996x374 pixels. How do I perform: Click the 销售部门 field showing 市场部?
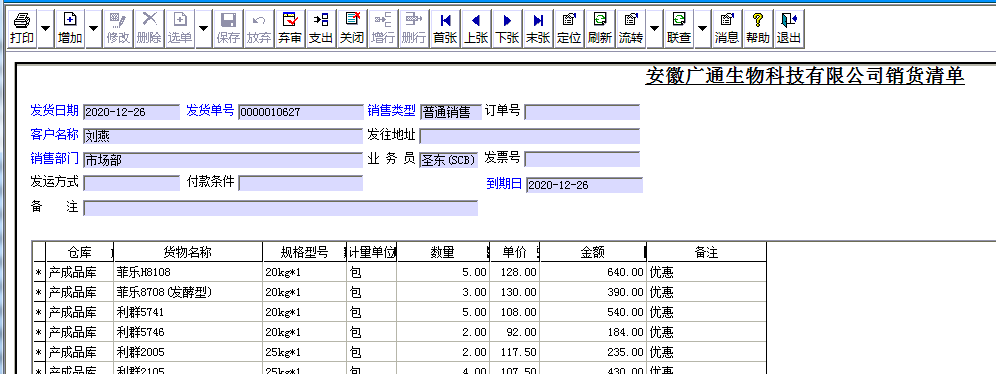tap(222, 160)
